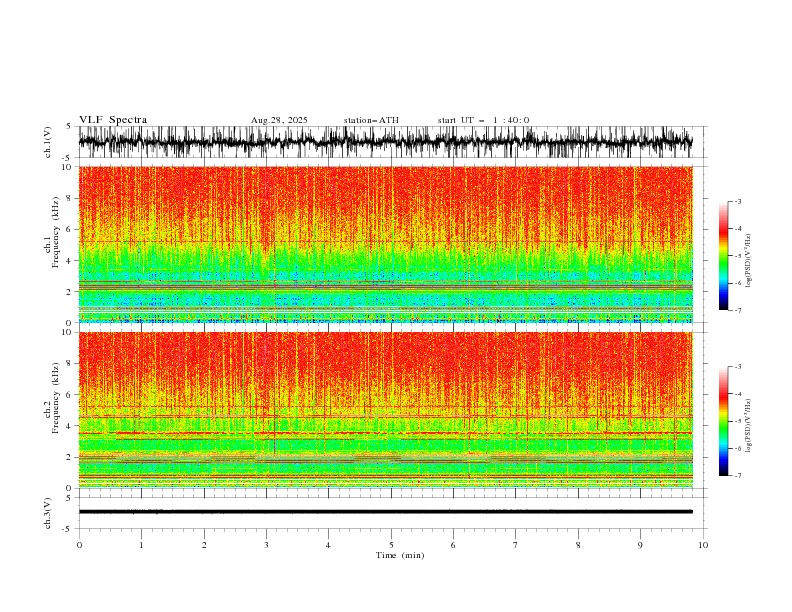The image size is (792, 612).
Task: Click the 'start UT = 1:40:0' label
Action: (x=483, y=120)
